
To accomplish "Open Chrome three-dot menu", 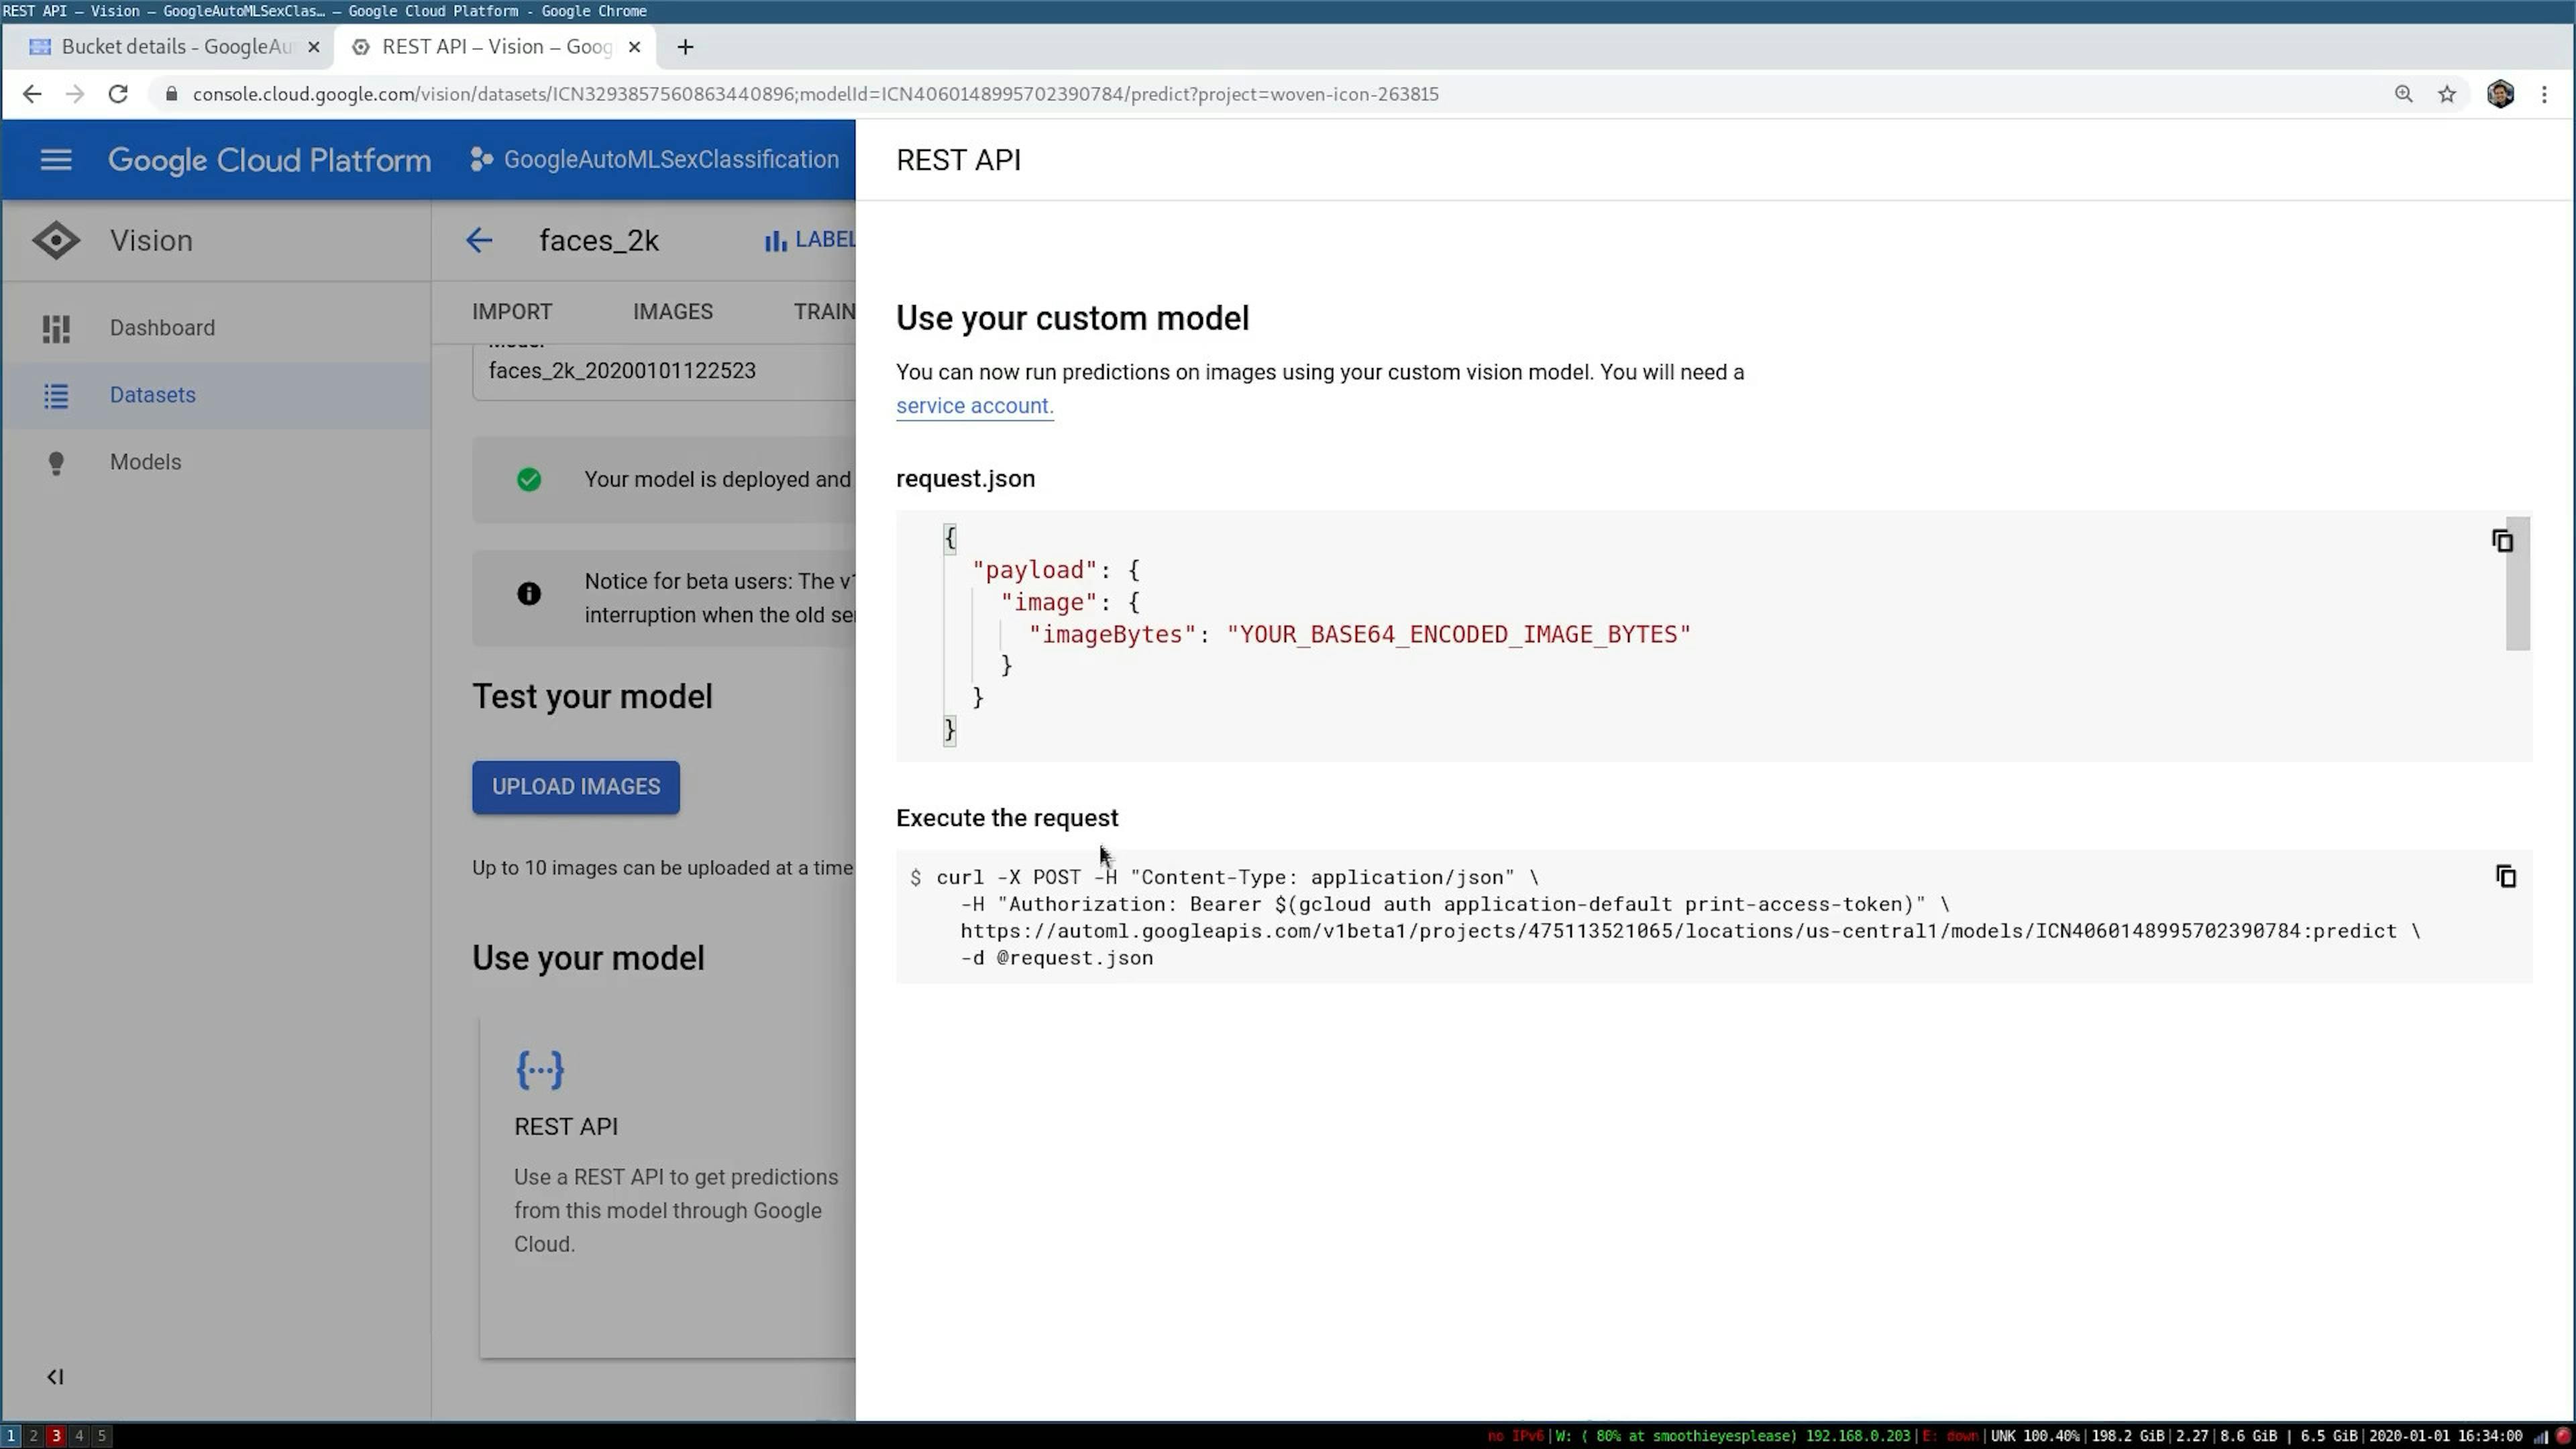I will pos(2544,94).
